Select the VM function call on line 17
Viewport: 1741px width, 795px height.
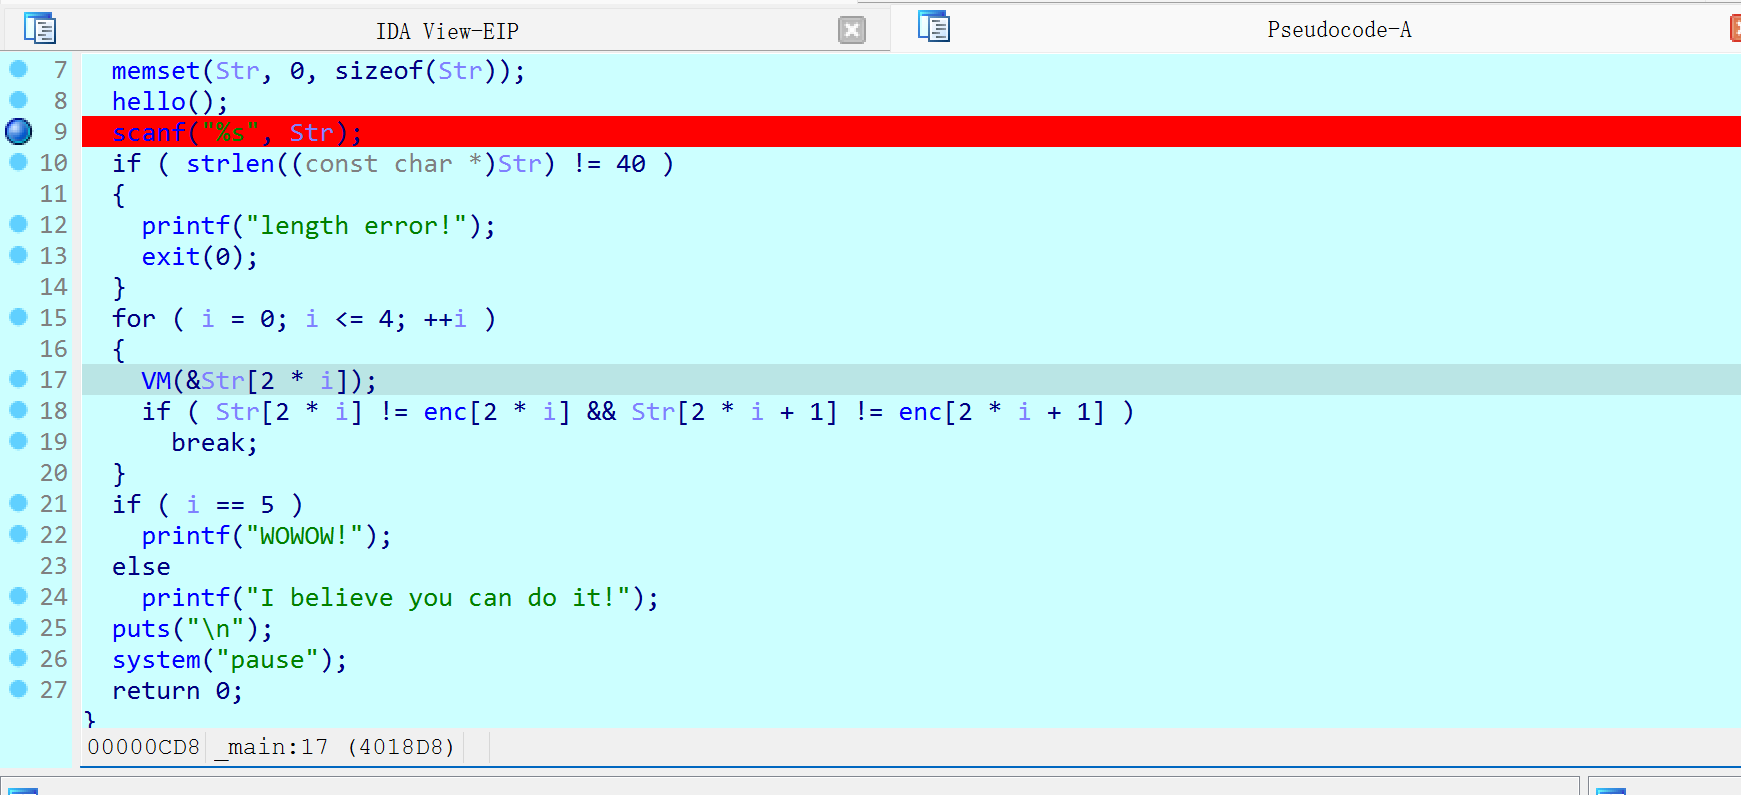156,381
